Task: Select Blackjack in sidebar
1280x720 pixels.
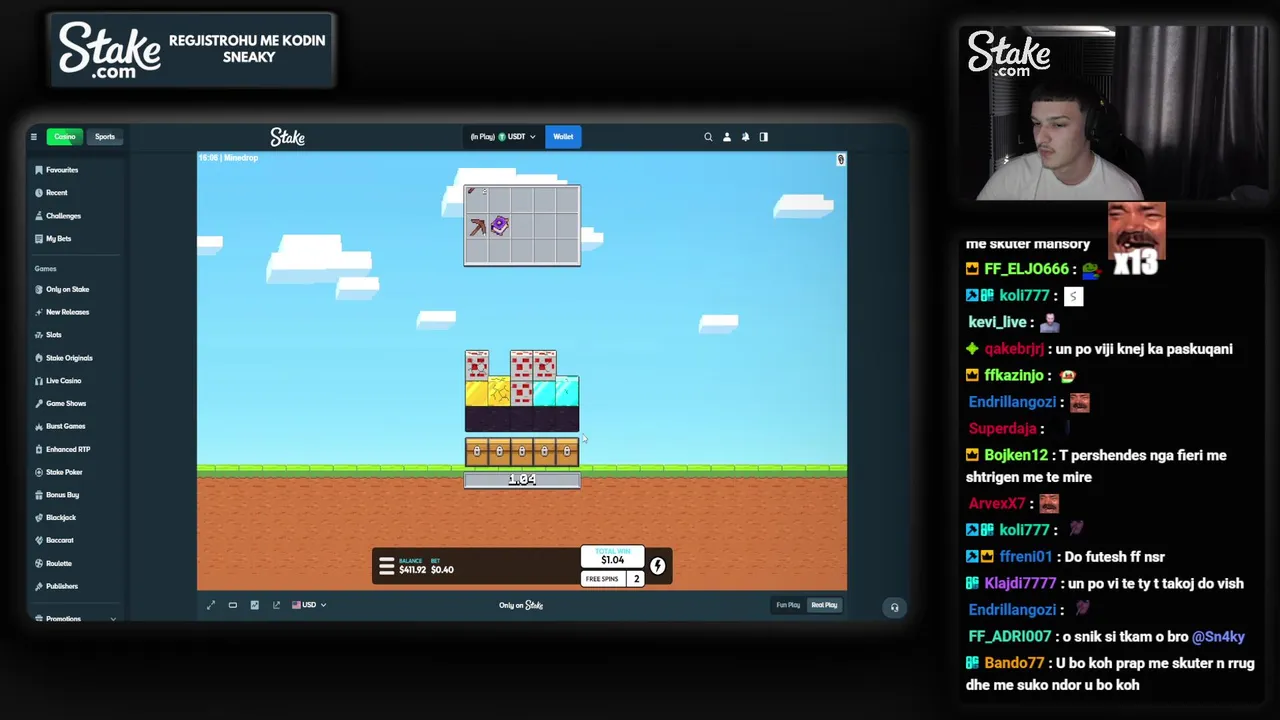Action: (x=61, y=518)
